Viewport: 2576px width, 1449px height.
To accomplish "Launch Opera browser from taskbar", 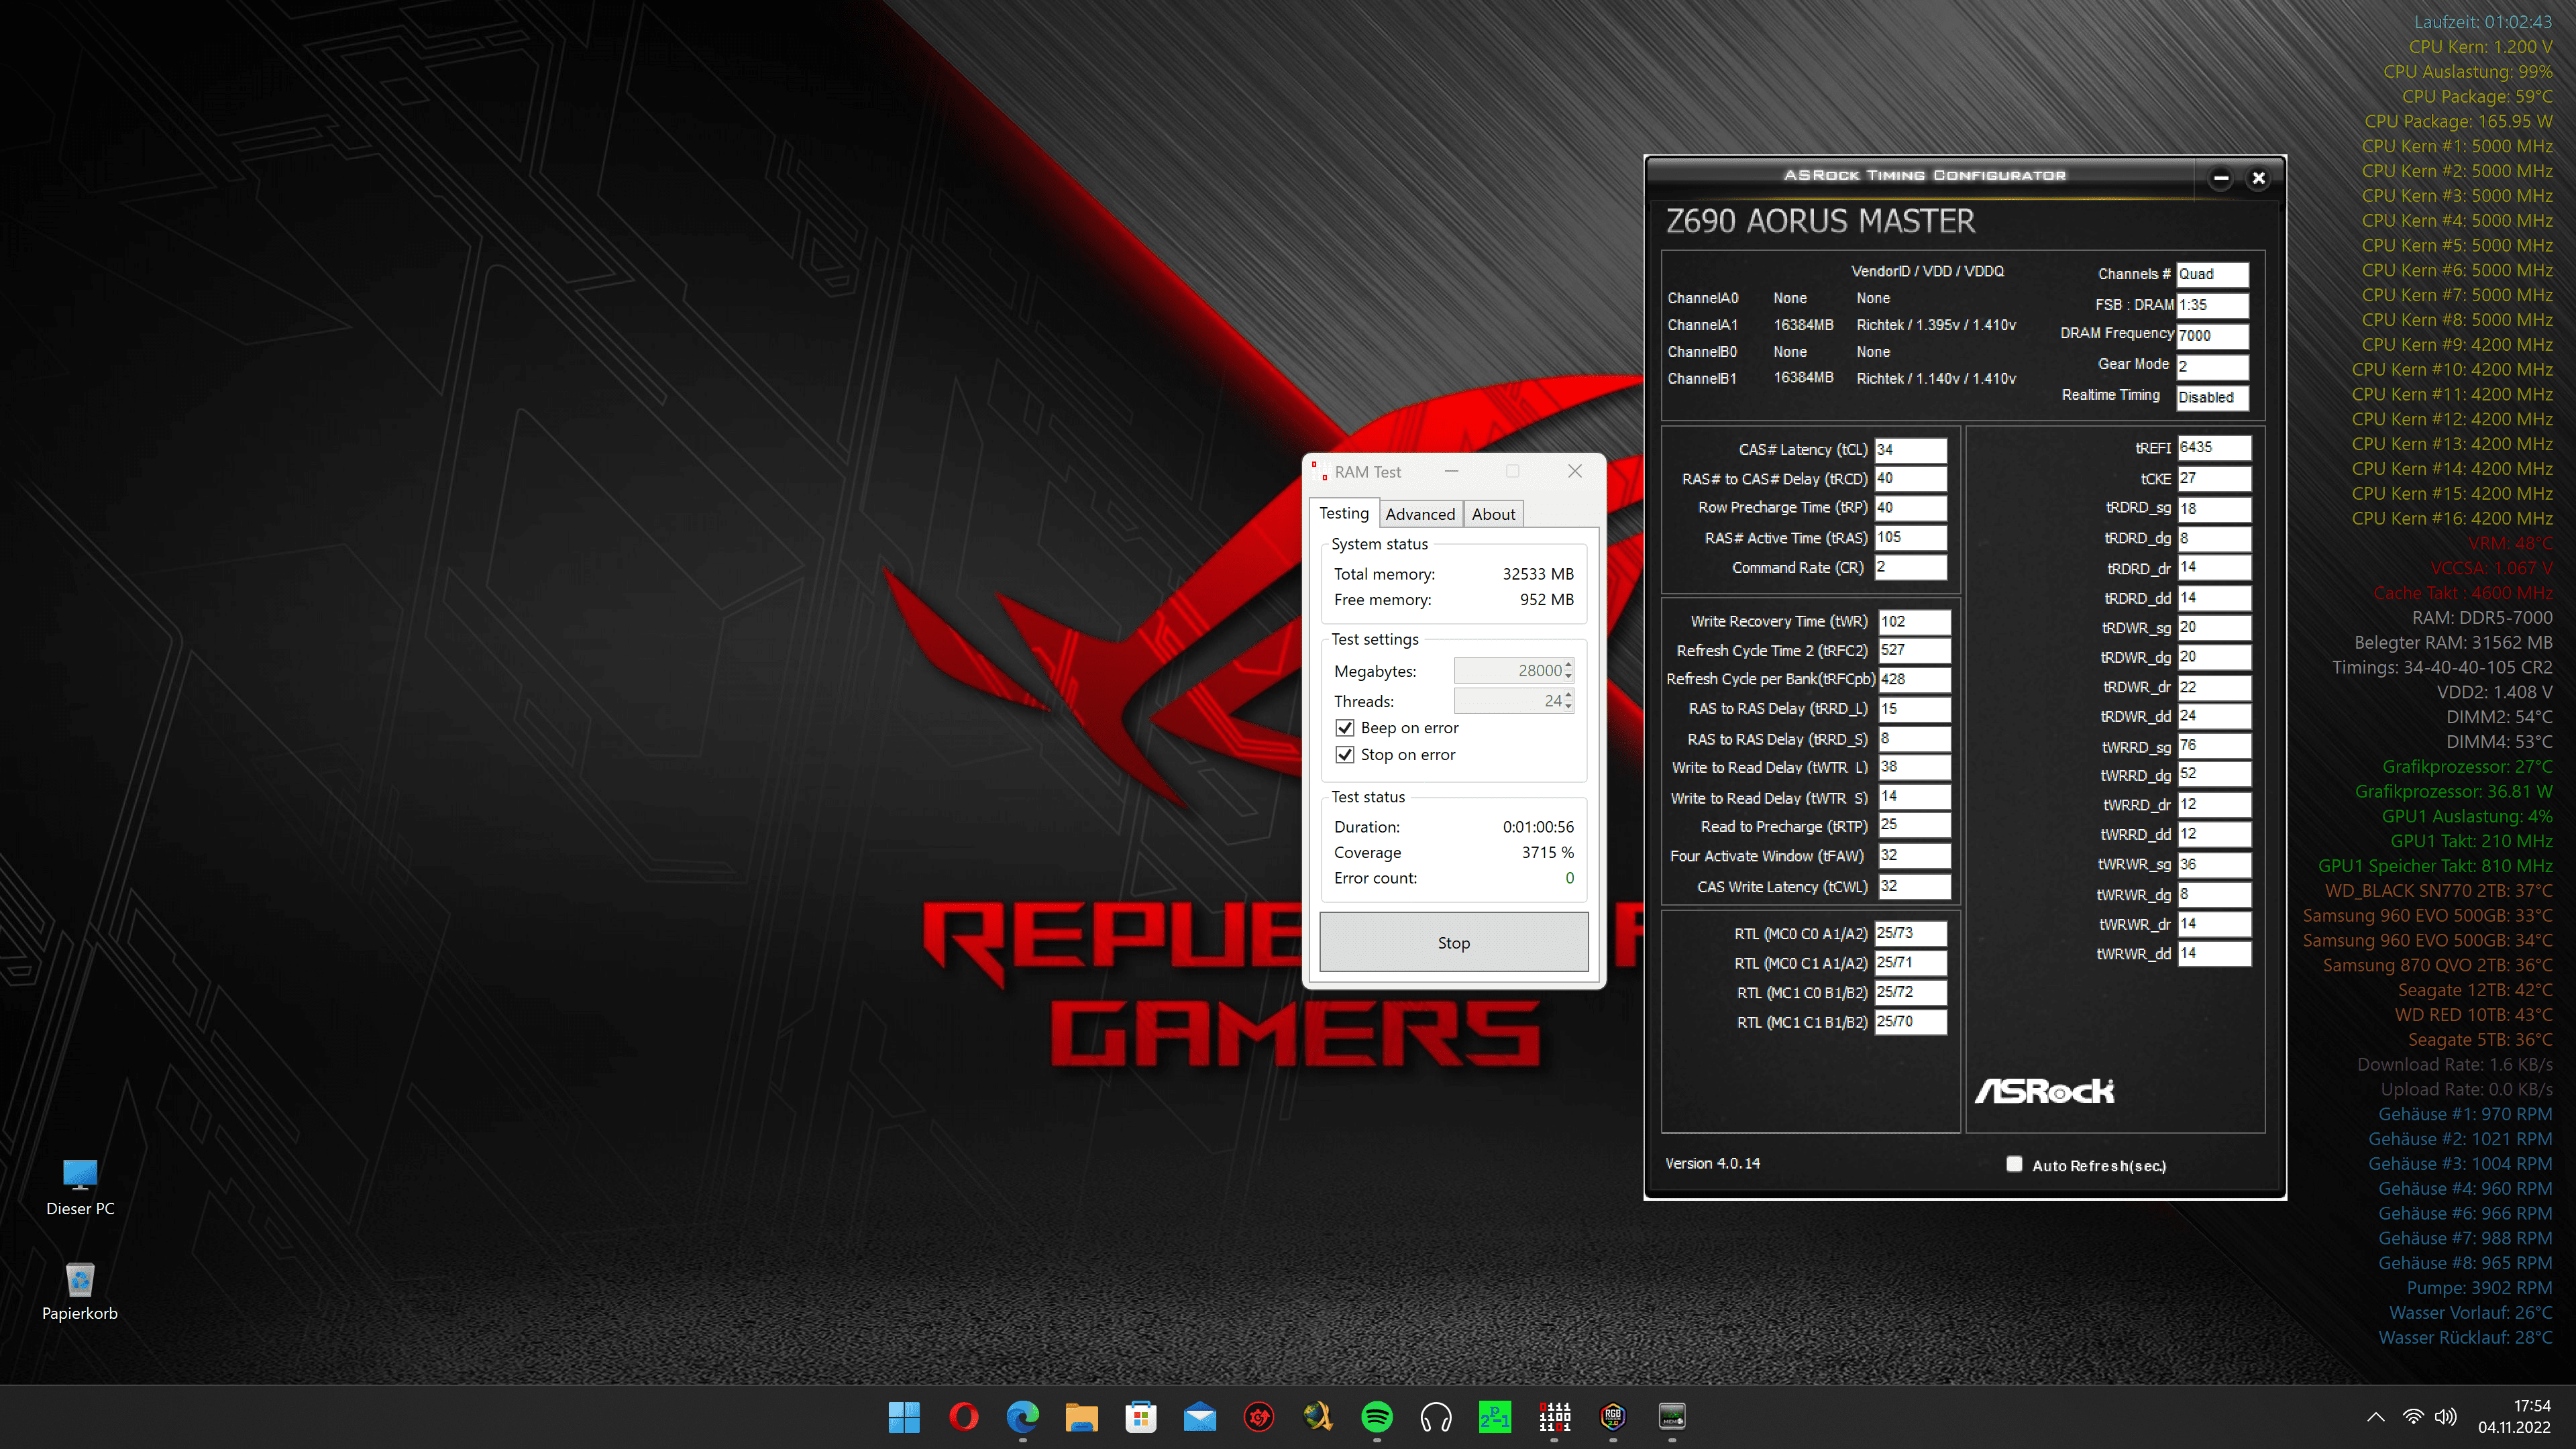I will tap(963, 1416).
